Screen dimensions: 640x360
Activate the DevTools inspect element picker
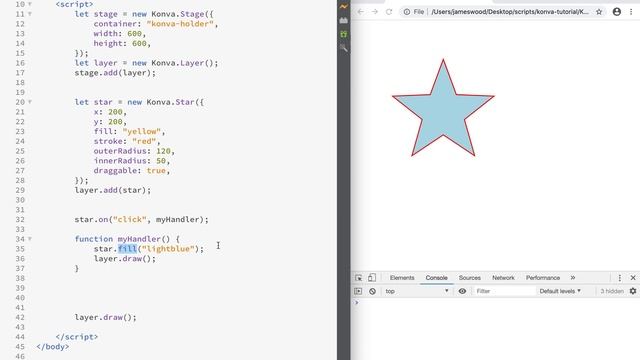358,278
